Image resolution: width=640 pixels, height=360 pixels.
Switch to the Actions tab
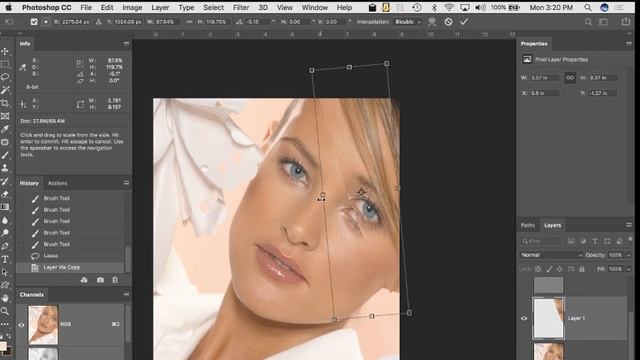click(58, 183)
